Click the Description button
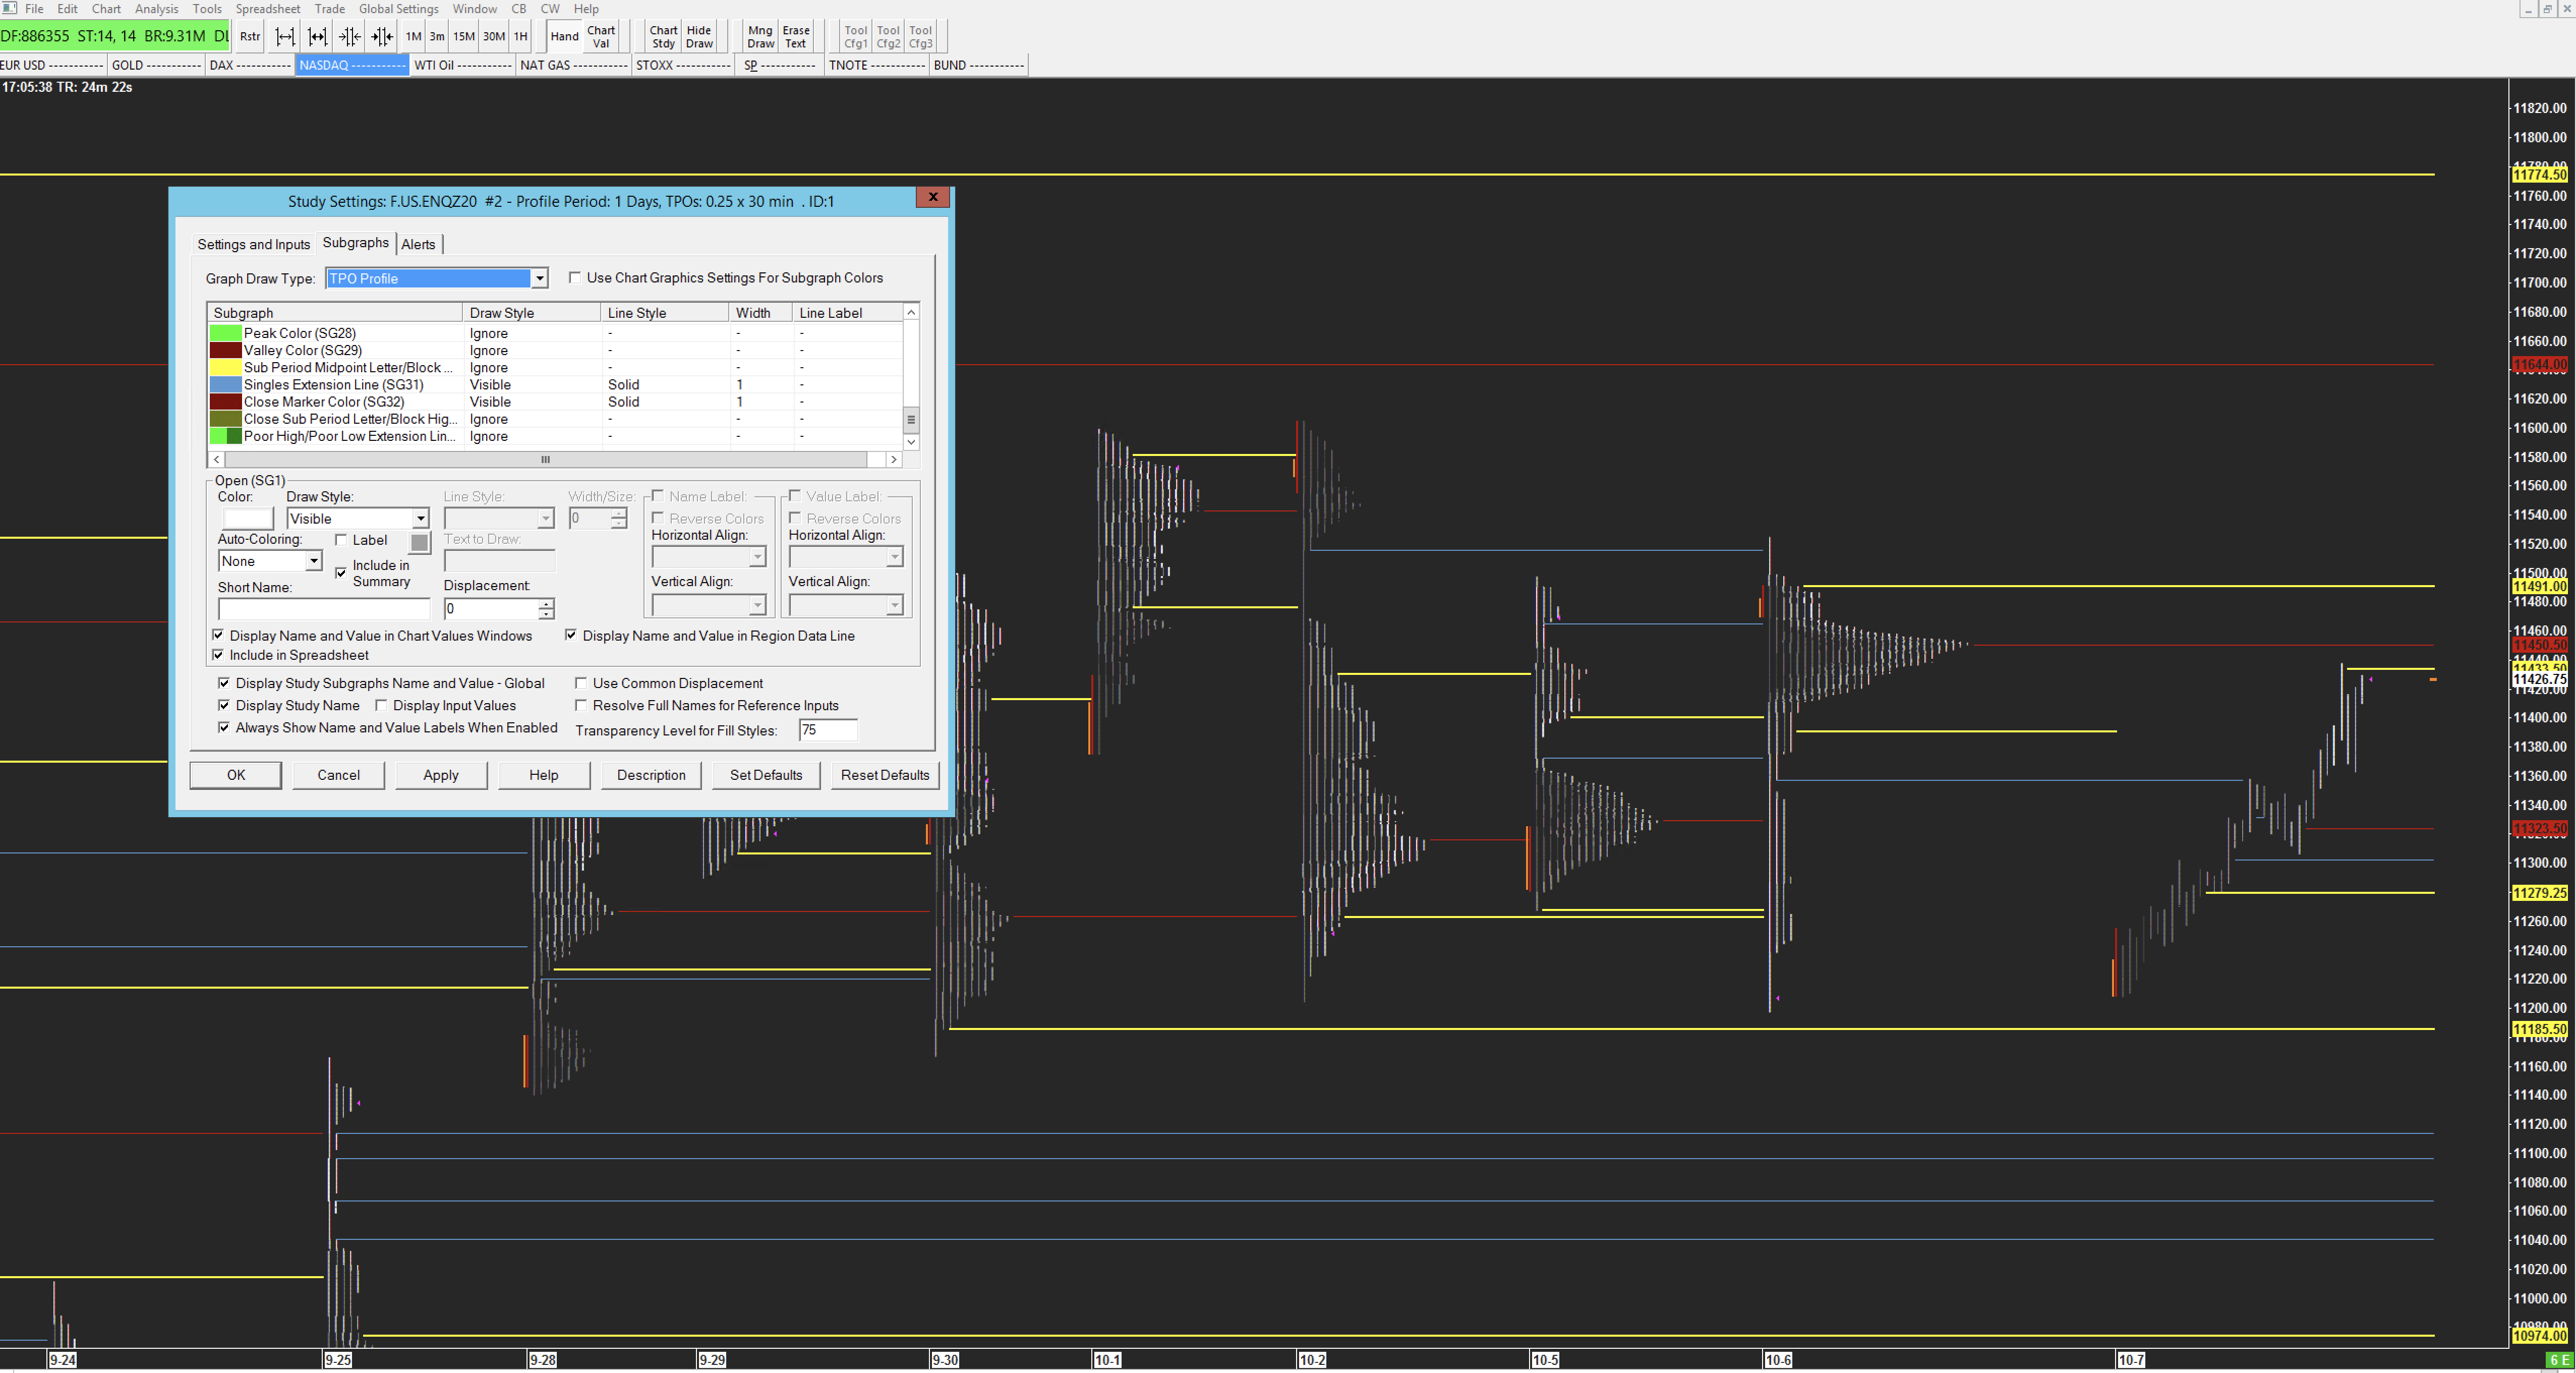The height and width of the screenshot is (1373, 2576). click(x=651, y=775)
